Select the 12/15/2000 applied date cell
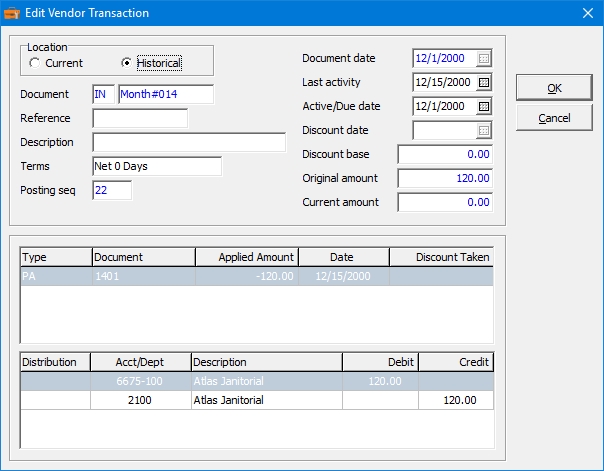The image size is (604, 471). pyautogui.click(x=344, y=276)
